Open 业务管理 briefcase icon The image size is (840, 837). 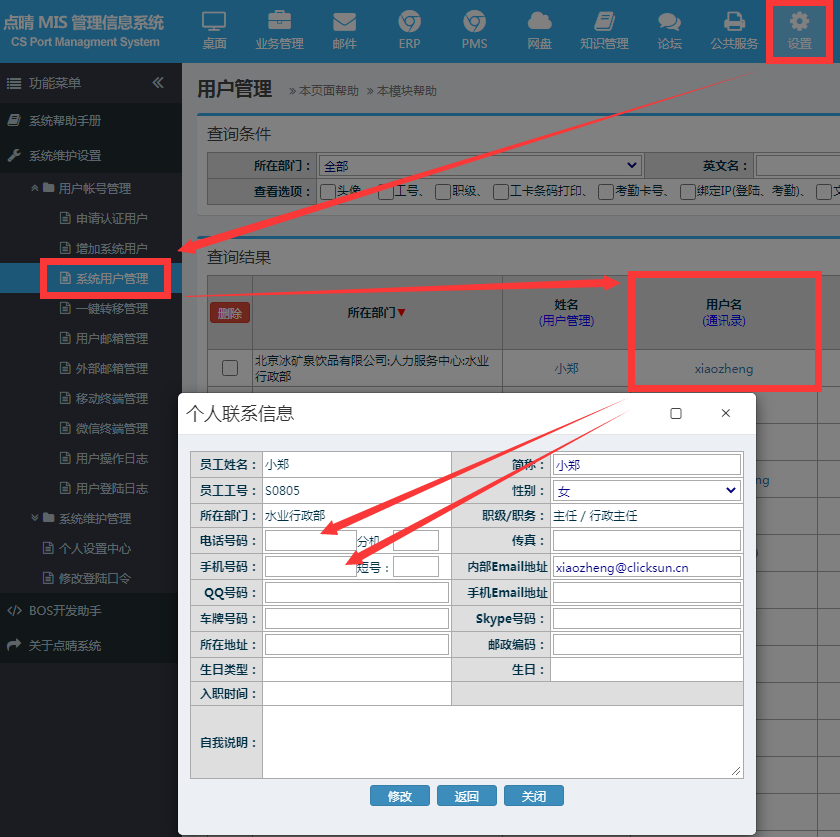tap(279, 30)
